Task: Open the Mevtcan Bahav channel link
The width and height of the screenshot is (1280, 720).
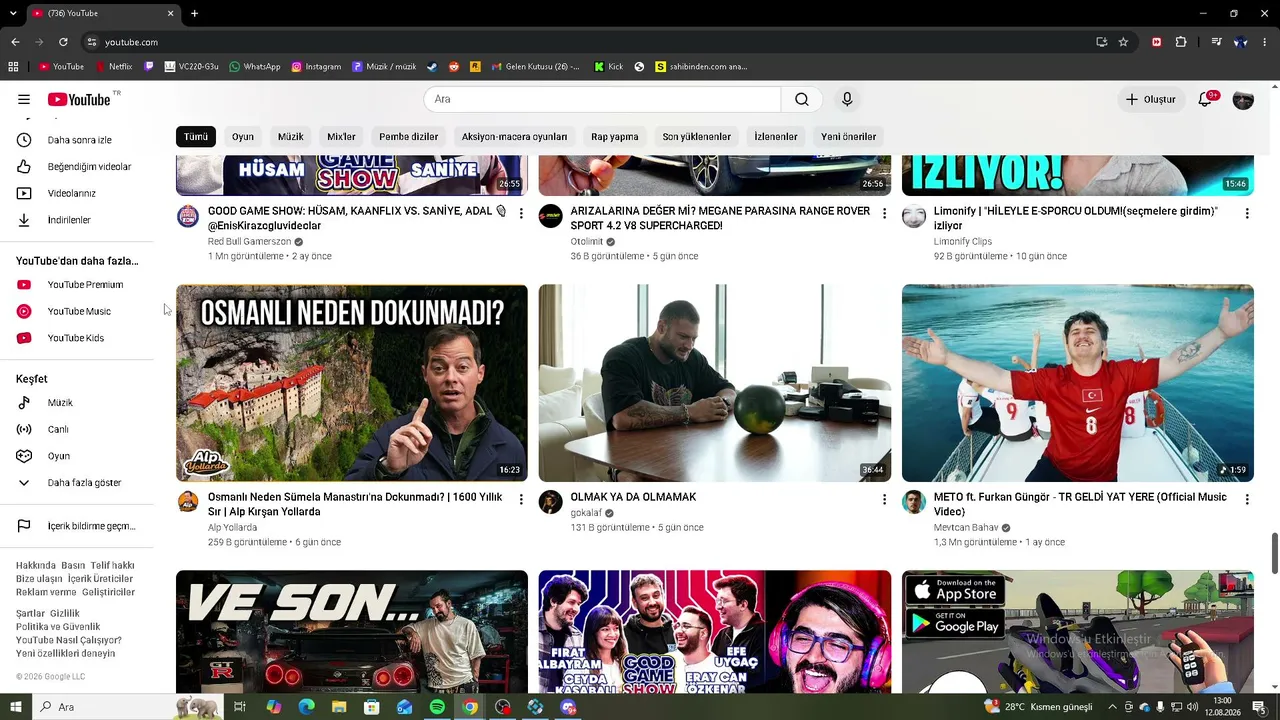Action: (x=966, y=527)
